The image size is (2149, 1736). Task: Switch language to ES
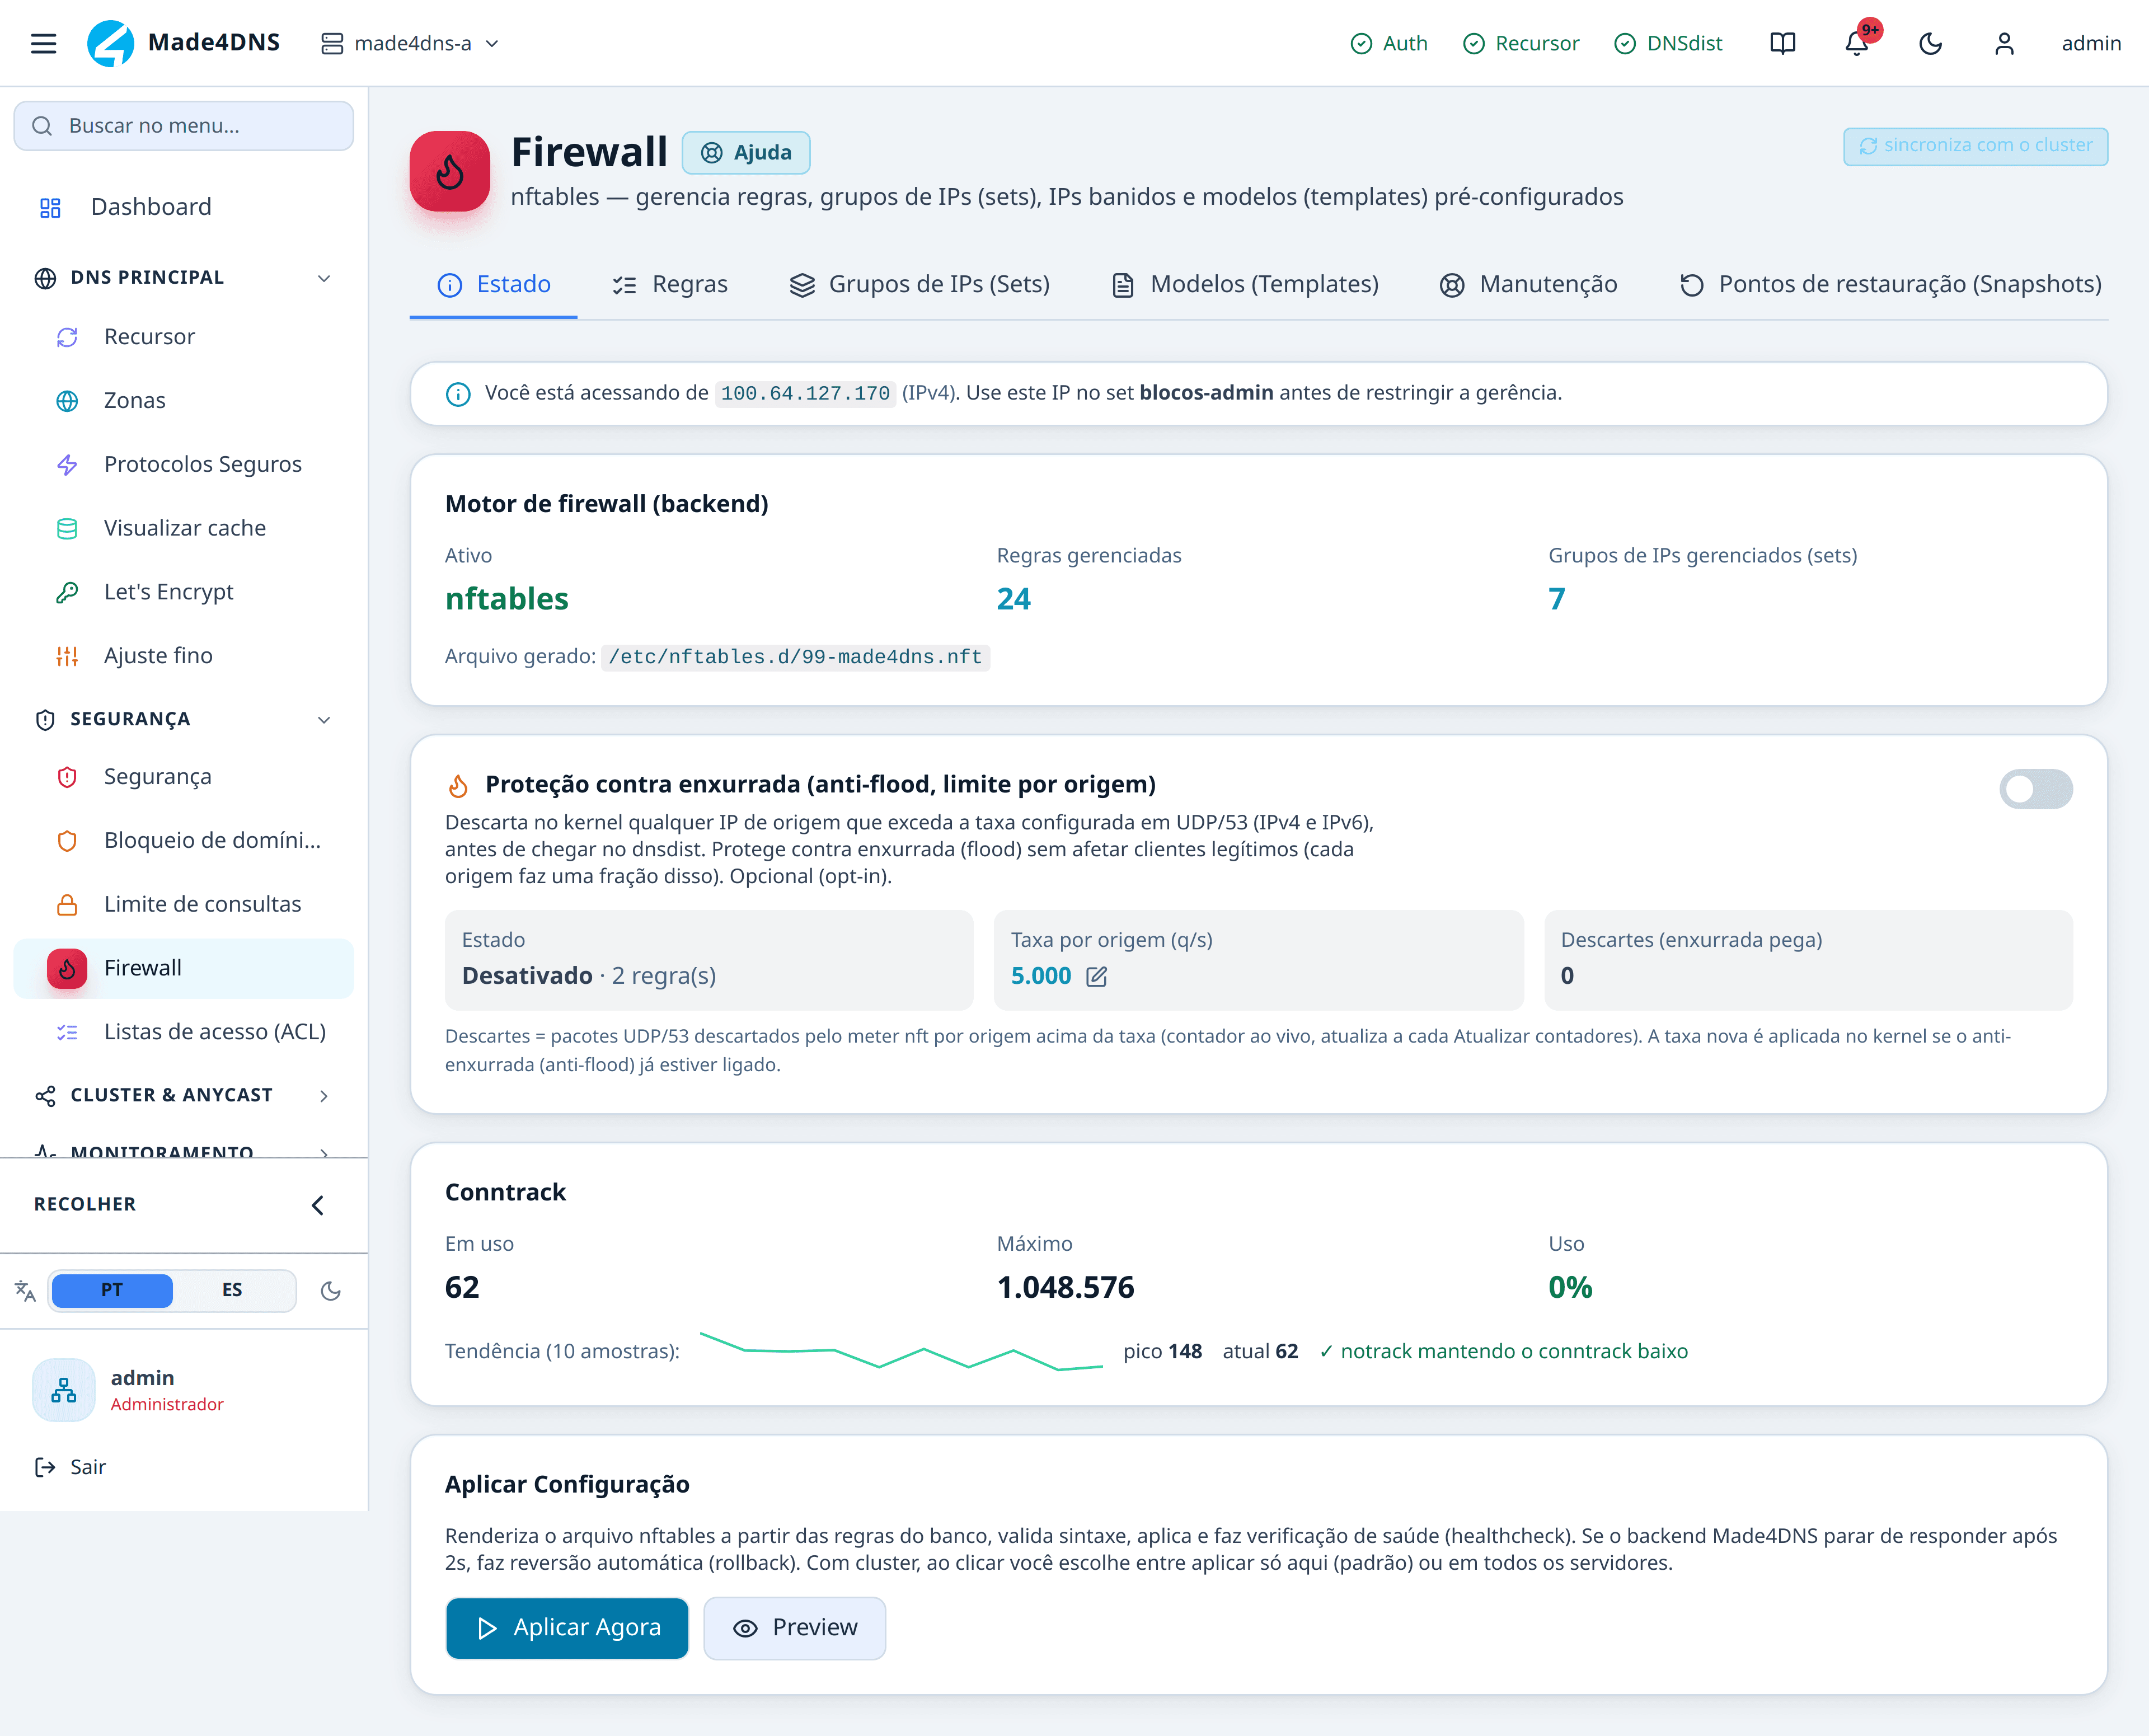click(232, 1290)
